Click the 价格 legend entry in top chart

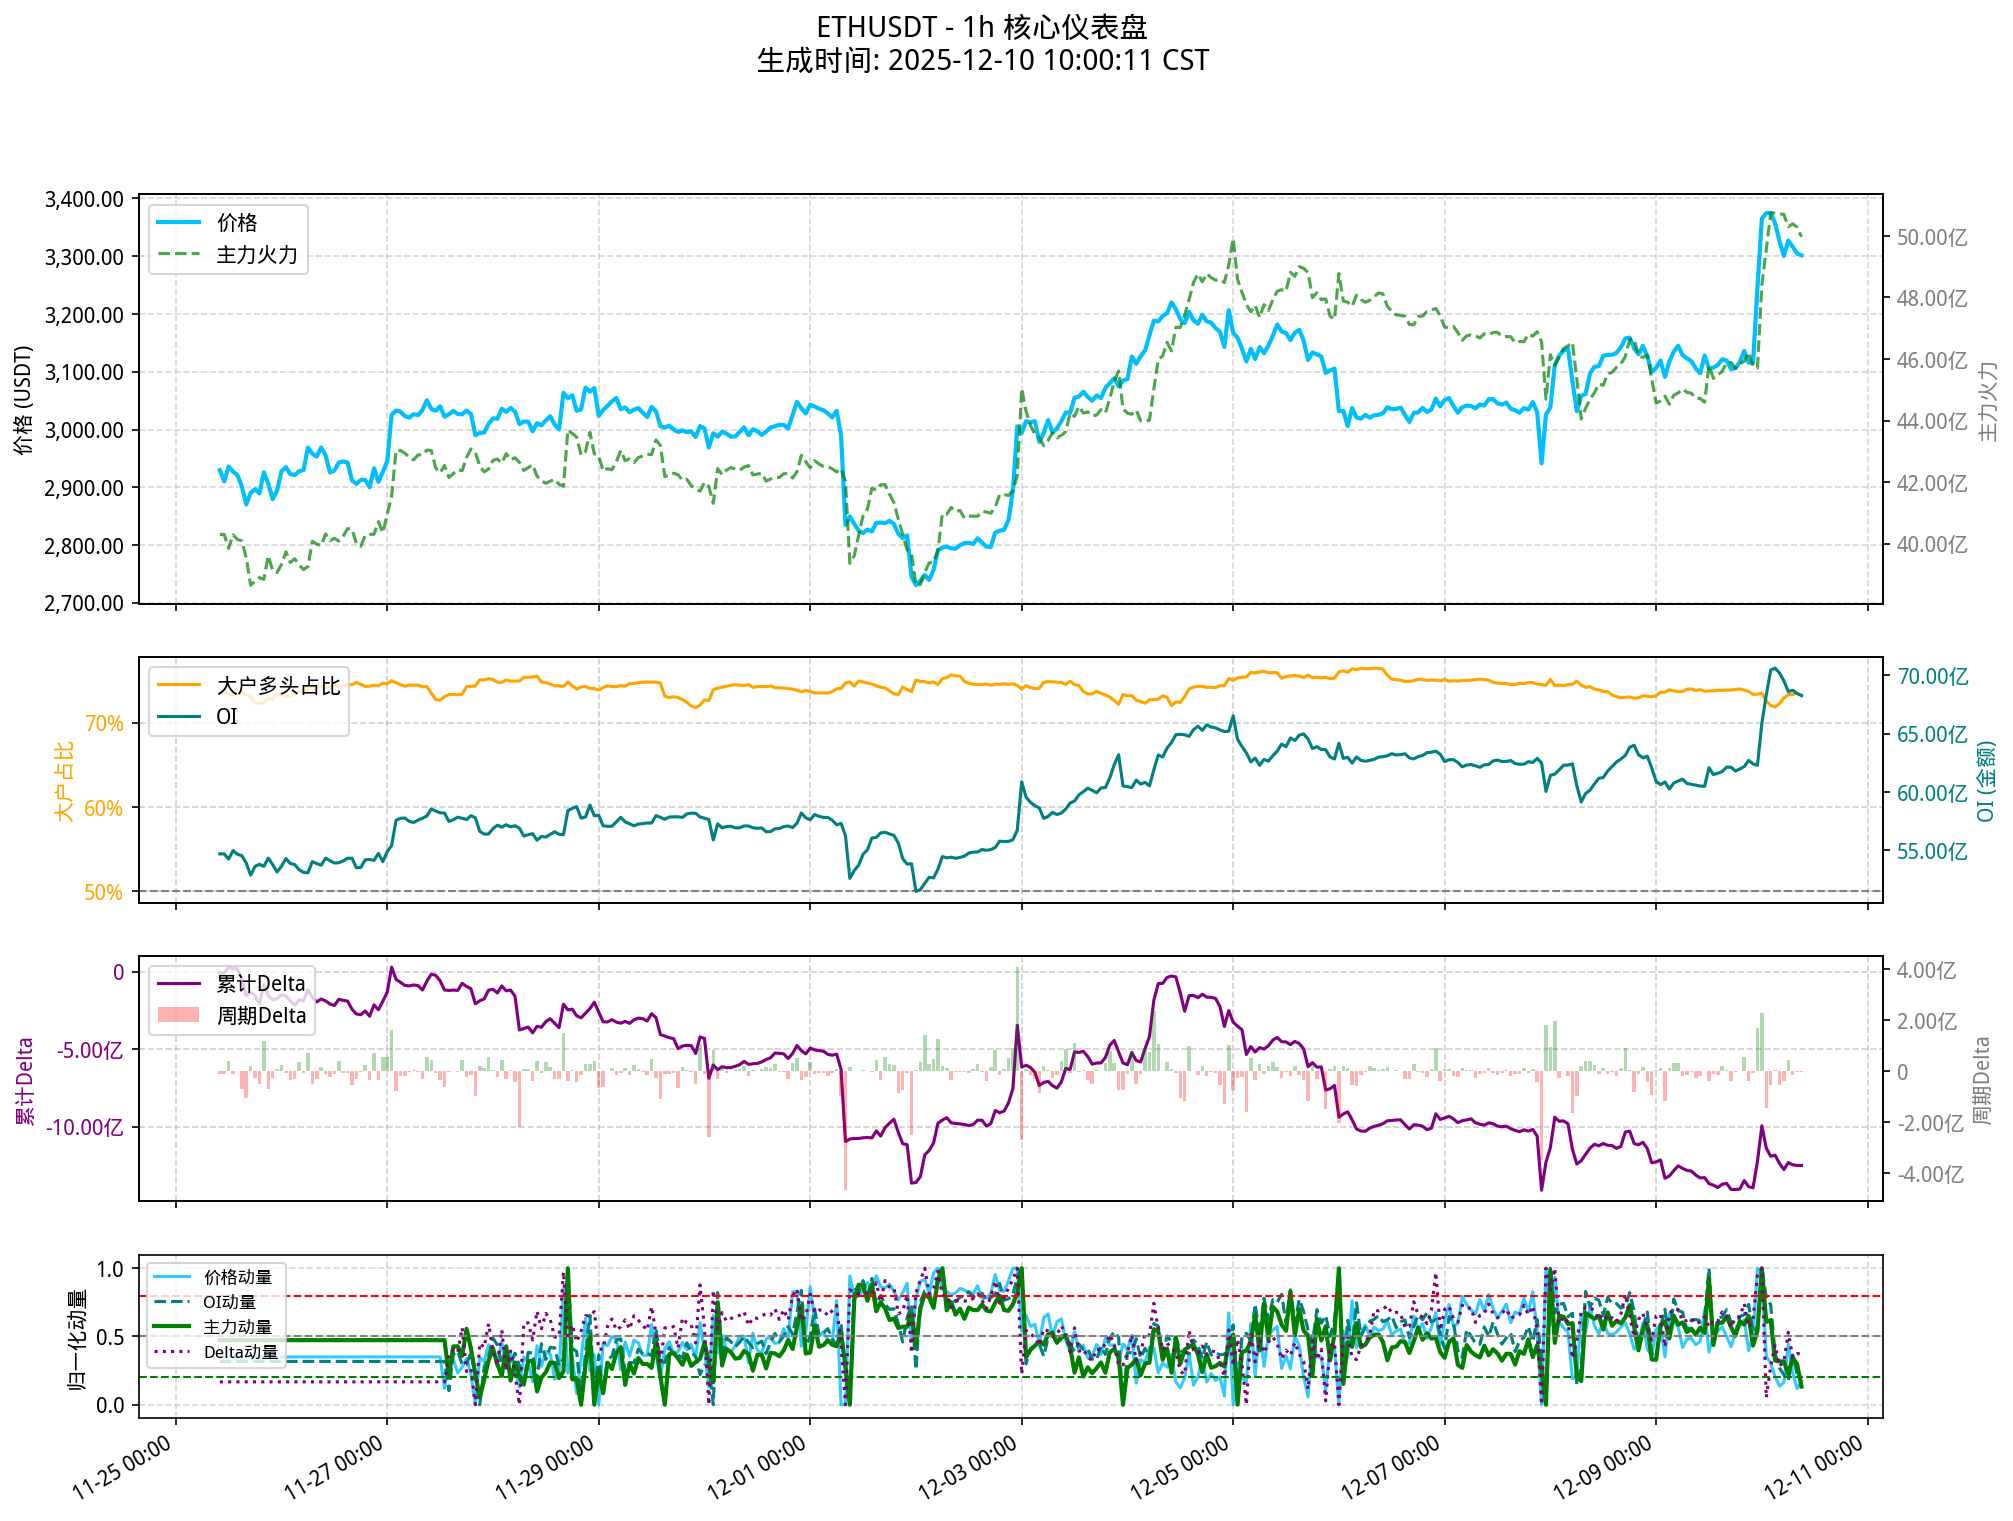[x=237, y=223]
